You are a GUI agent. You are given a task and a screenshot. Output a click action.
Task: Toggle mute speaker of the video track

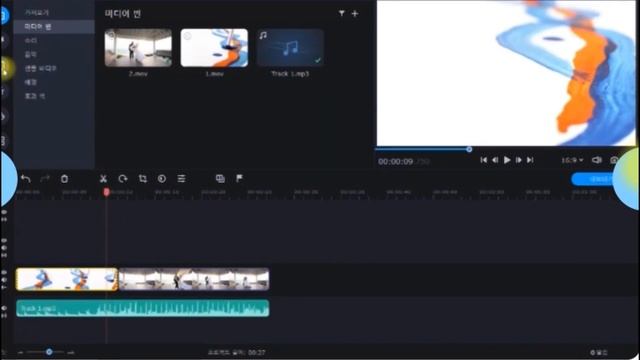(x=4, y=280)
